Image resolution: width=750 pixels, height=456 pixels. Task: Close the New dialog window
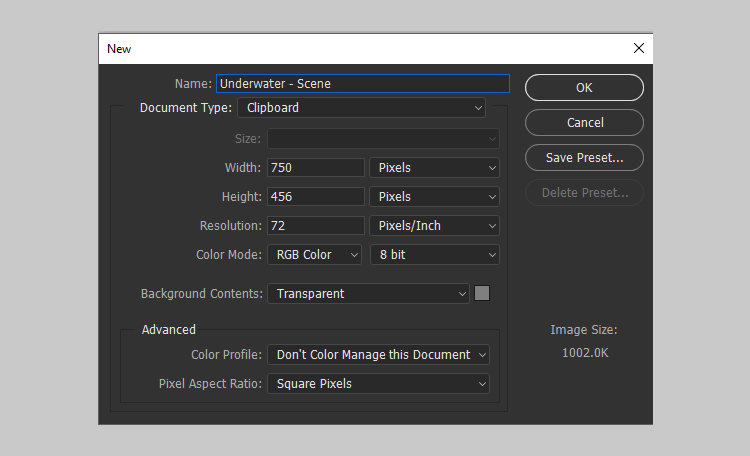[639, 48]
